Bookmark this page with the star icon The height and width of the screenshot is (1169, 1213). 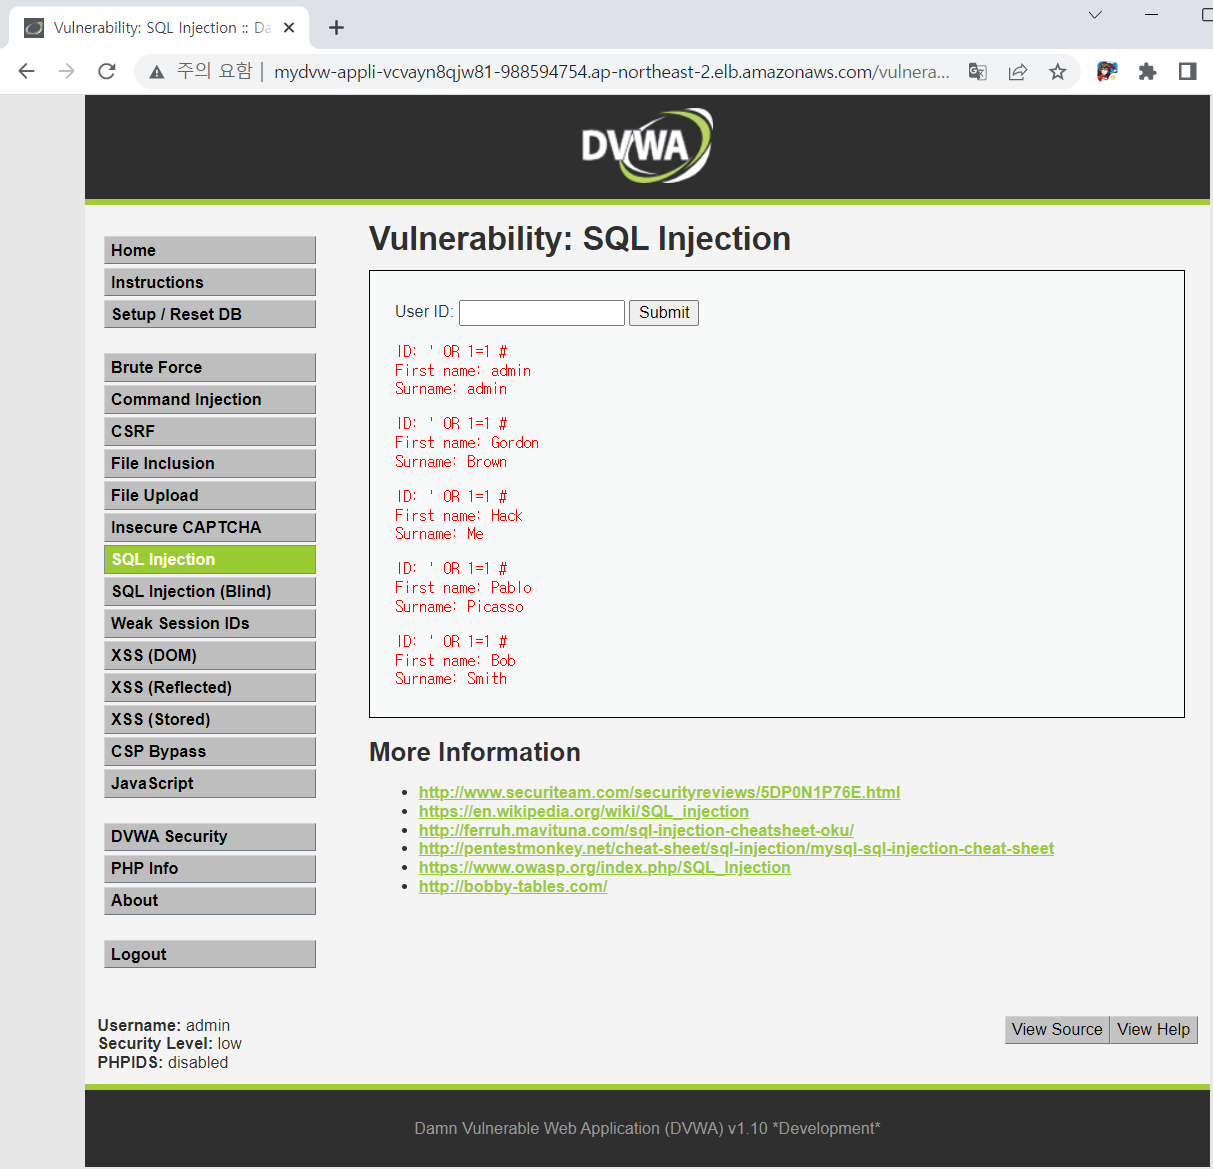tap(1058, 71)
